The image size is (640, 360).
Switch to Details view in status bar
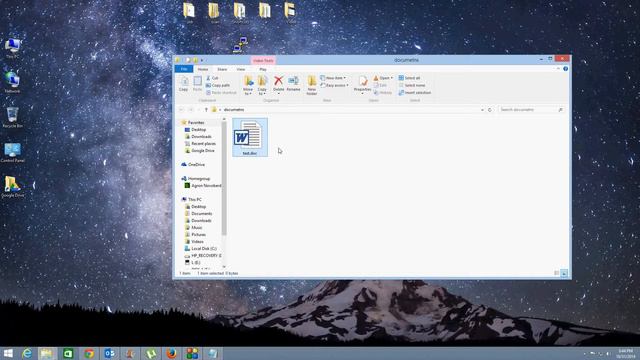point(557,273)
